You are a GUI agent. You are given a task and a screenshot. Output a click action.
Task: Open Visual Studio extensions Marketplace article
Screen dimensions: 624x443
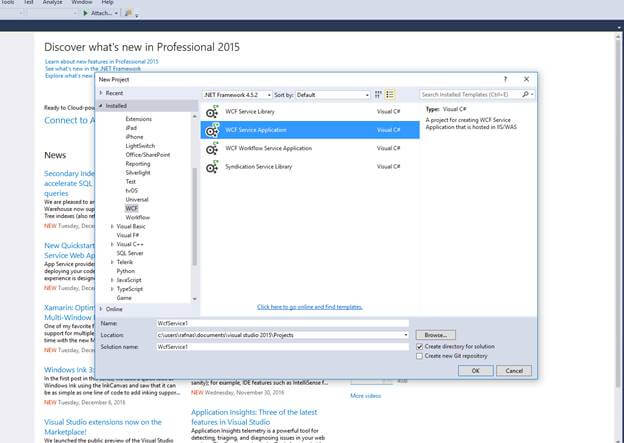pos(103,427)
